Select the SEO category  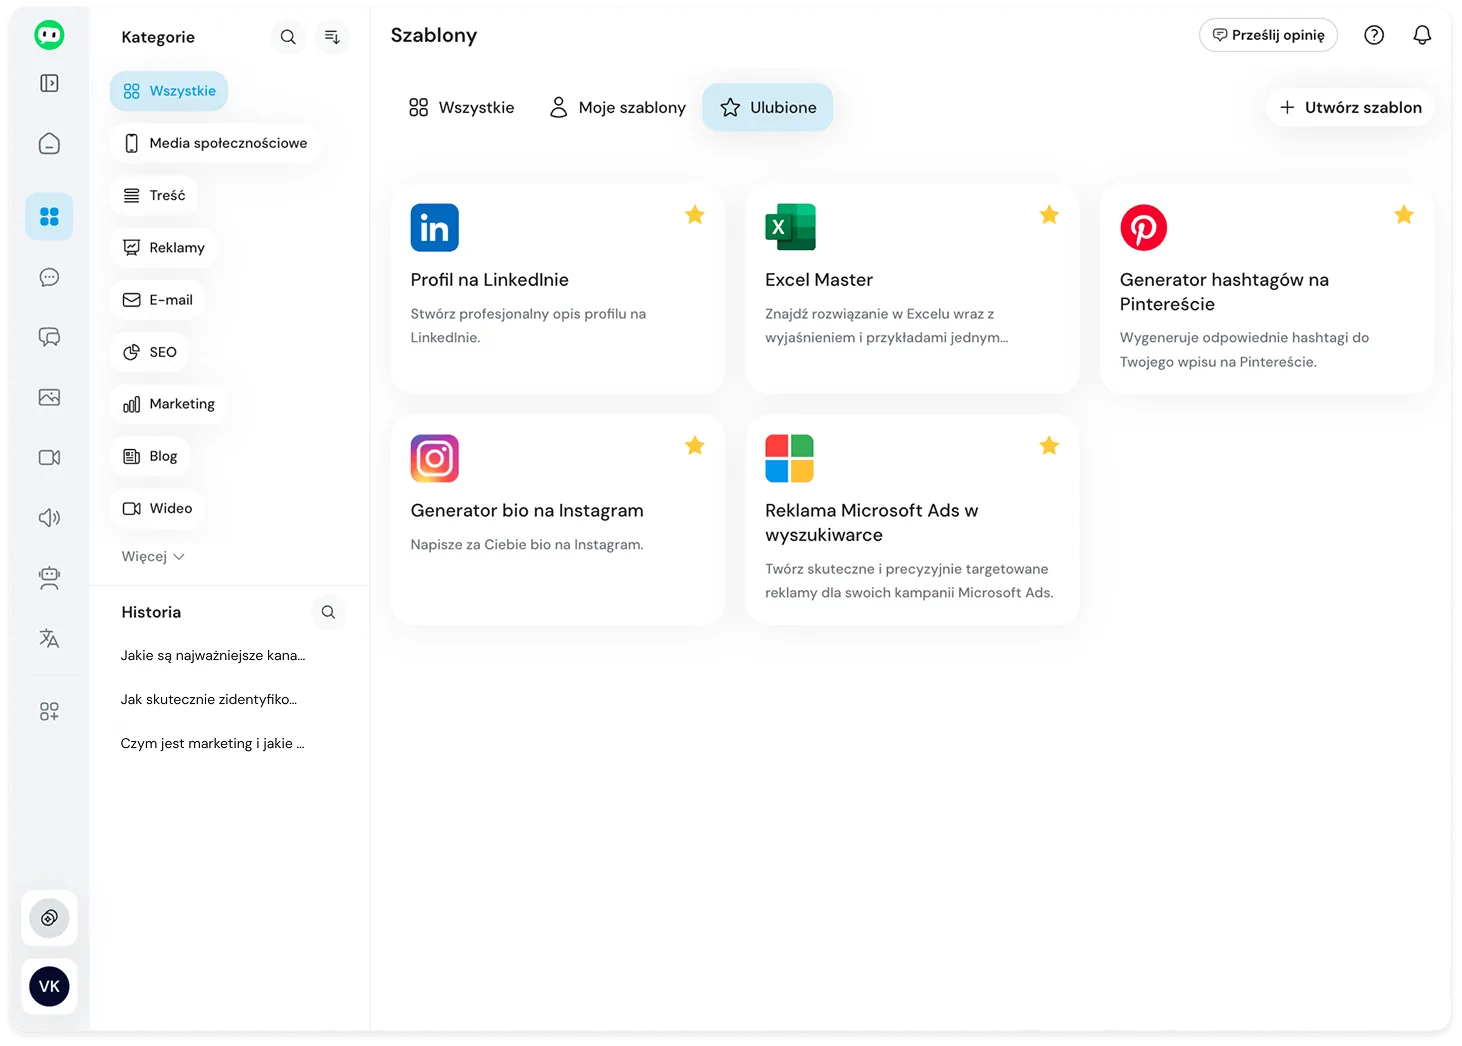pyautogui.click(x=150, y=352)
